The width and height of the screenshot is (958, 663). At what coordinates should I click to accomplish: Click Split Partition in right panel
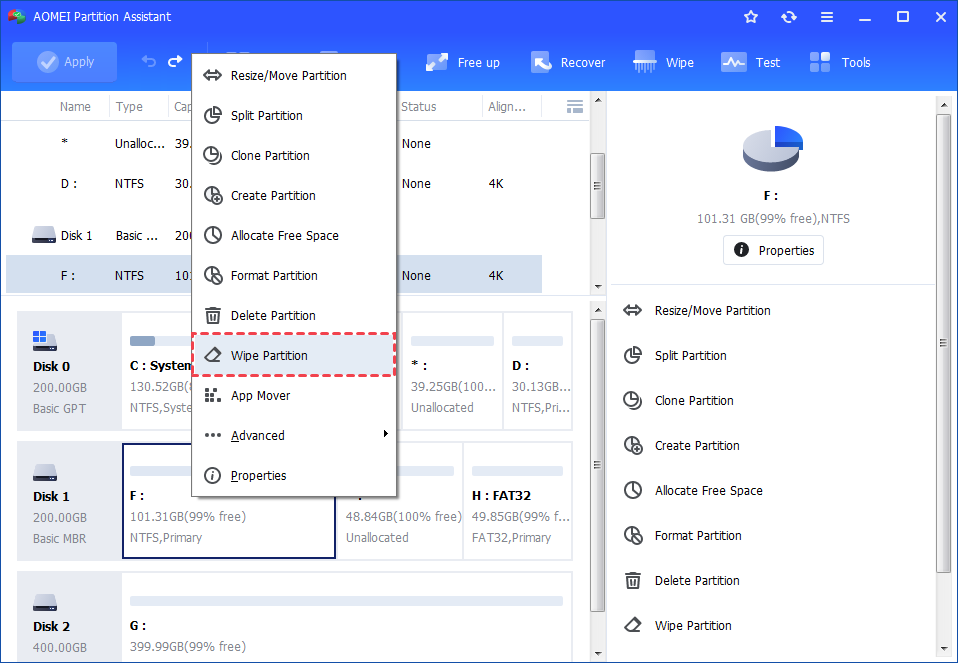690,356
